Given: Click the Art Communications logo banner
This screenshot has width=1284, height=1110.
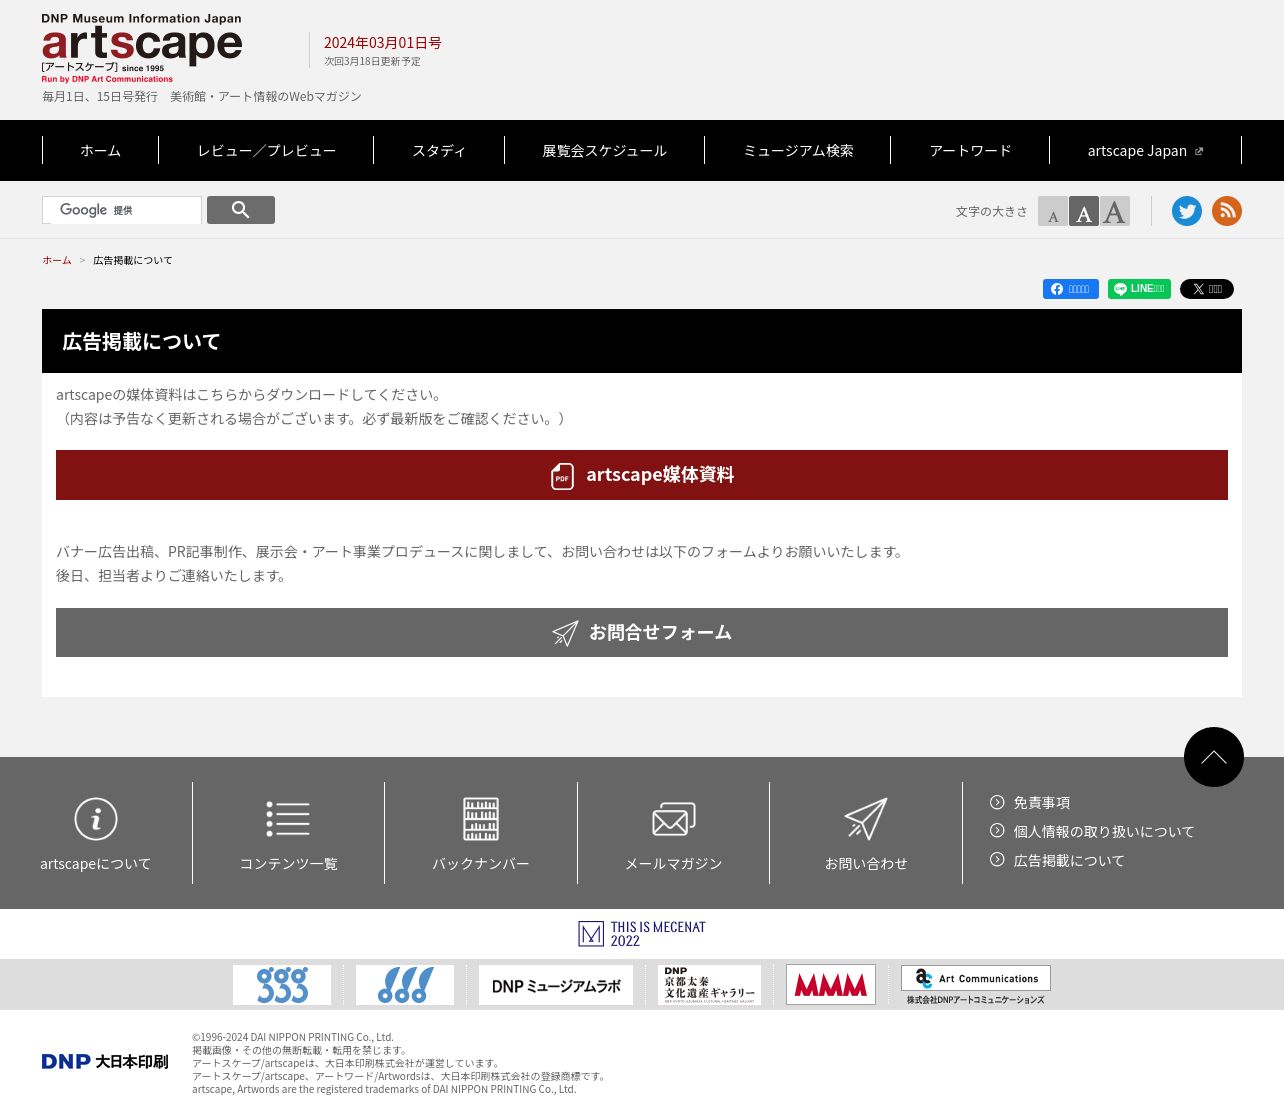Looking at the screenshot, I should (976, 985).
